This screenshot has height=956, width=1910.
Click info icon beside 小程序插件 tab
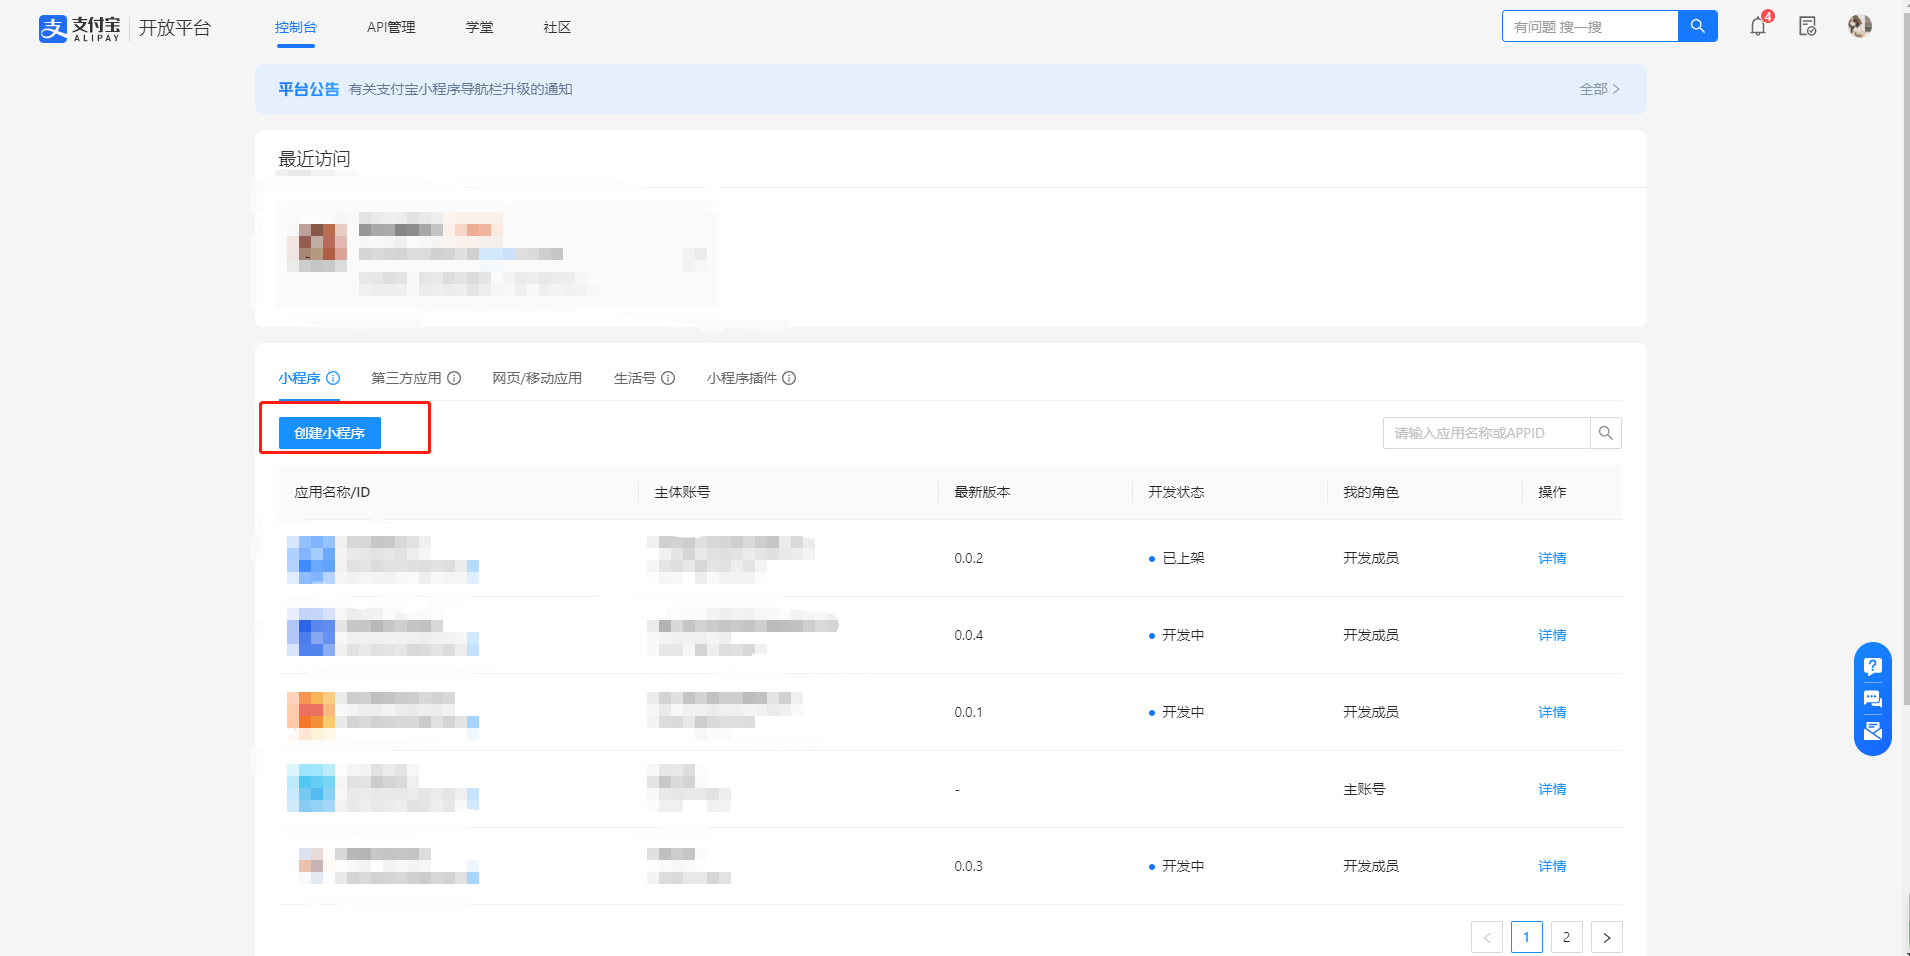tap(789, 378)
